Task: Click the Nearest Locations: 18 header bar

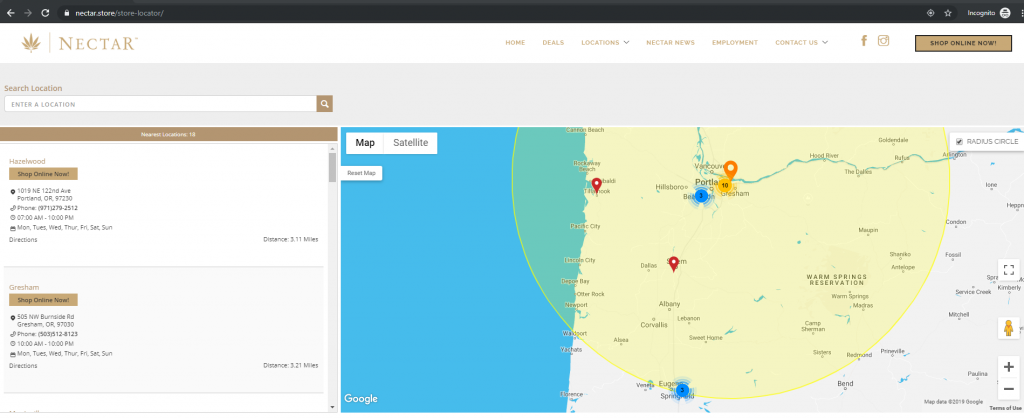Action: point(168,135)
